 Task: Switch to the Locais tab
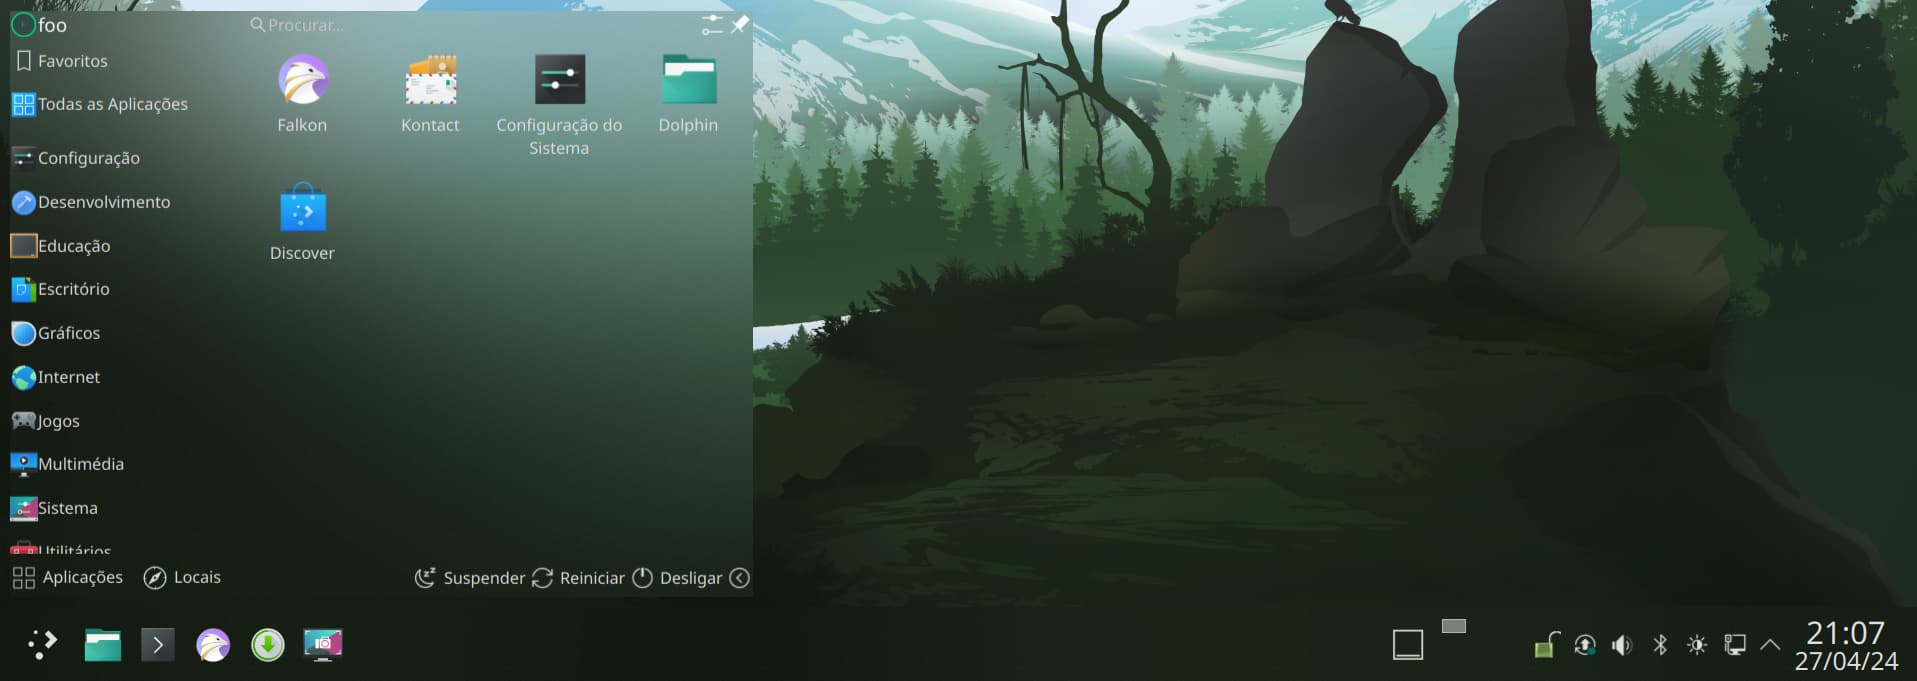coord(183,578)
